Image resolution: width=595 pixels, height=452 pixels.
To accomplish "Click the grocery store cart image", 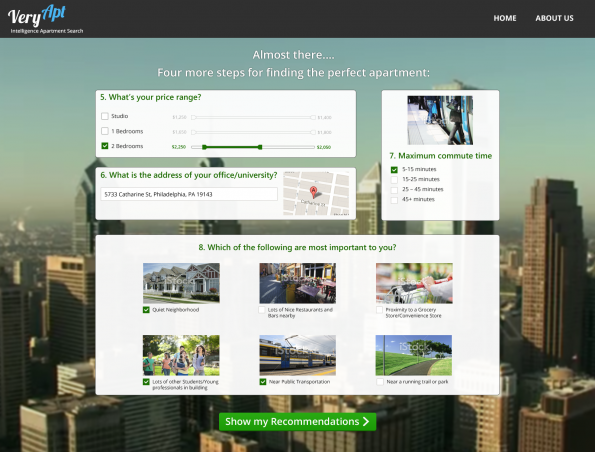I will tap(414, 283).
